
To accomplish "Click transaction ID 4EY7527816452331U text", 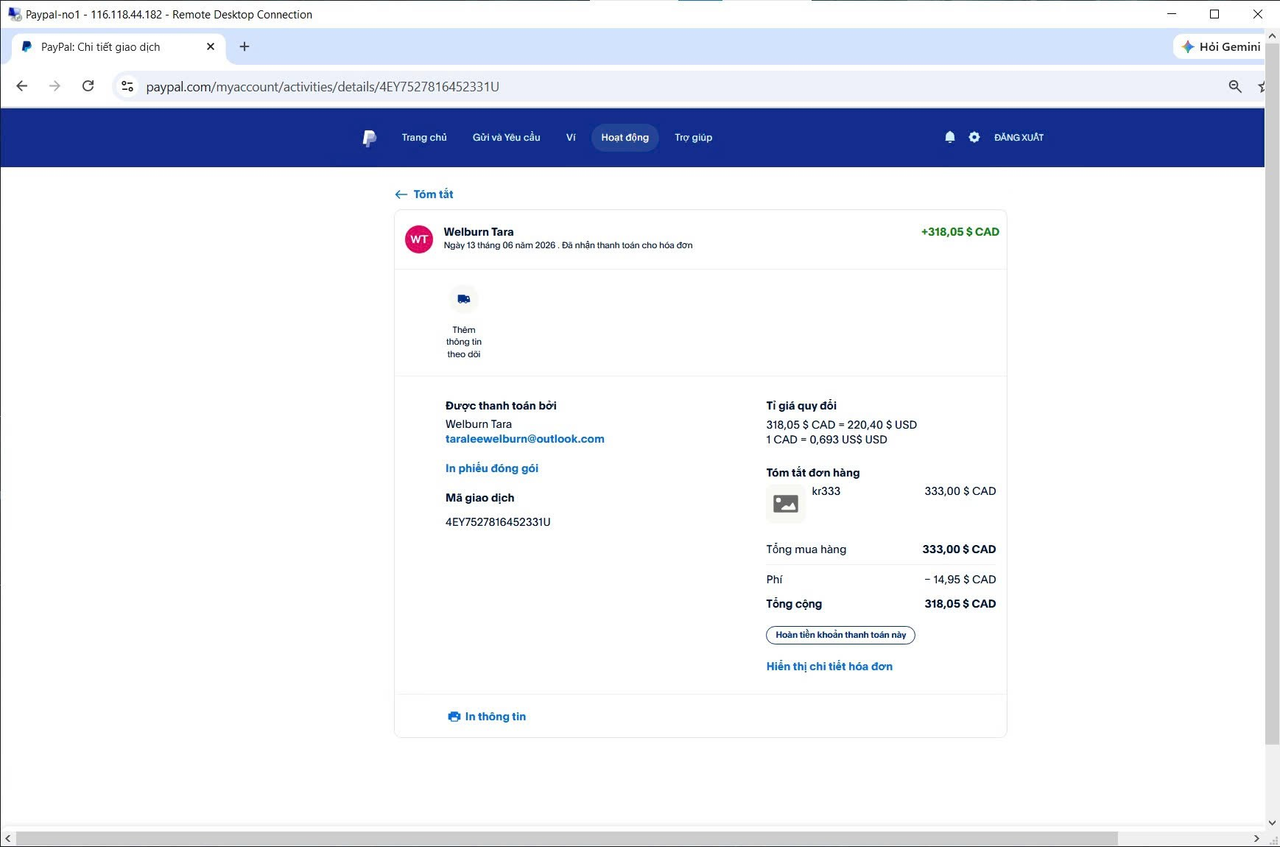I will 498,522.
